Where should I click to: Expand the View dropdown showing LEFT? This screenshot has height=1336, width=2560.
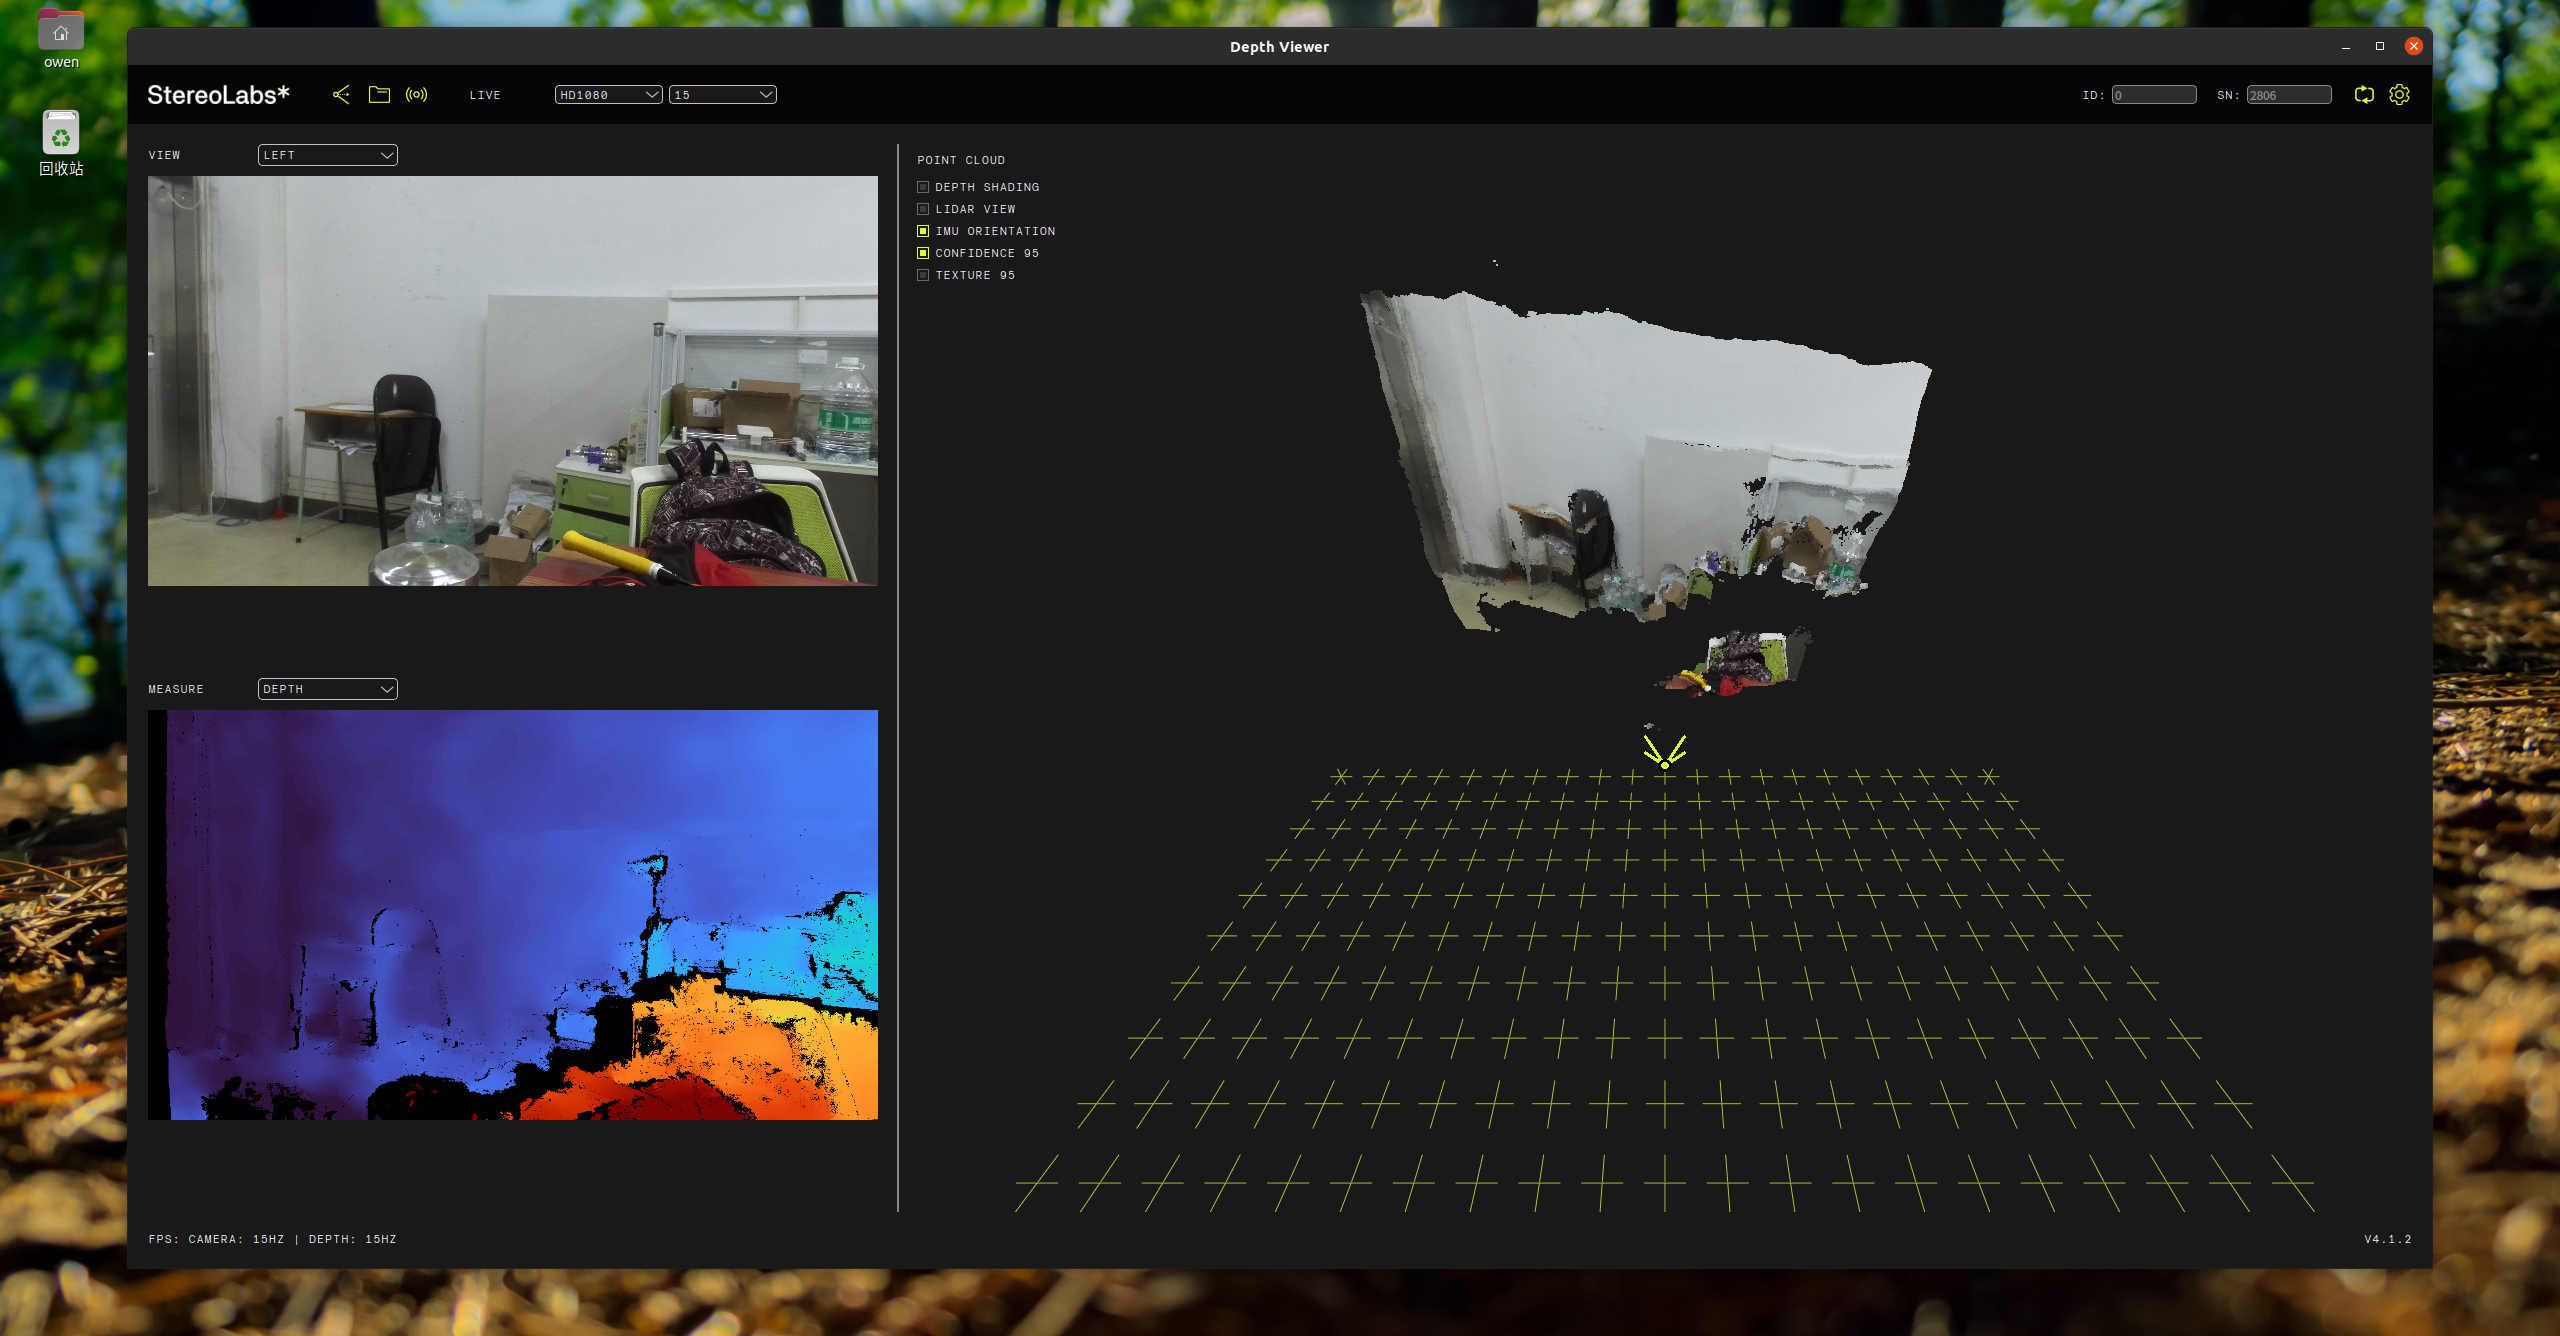click(x=327, y=155)
